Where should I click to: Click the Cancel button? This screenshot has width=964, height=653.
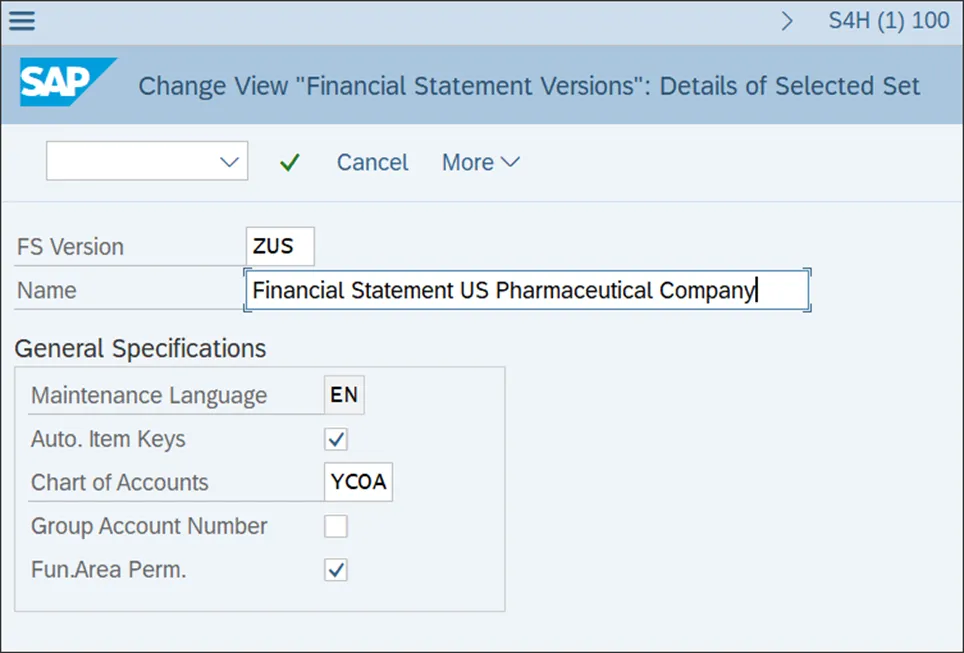pos(372,162)
